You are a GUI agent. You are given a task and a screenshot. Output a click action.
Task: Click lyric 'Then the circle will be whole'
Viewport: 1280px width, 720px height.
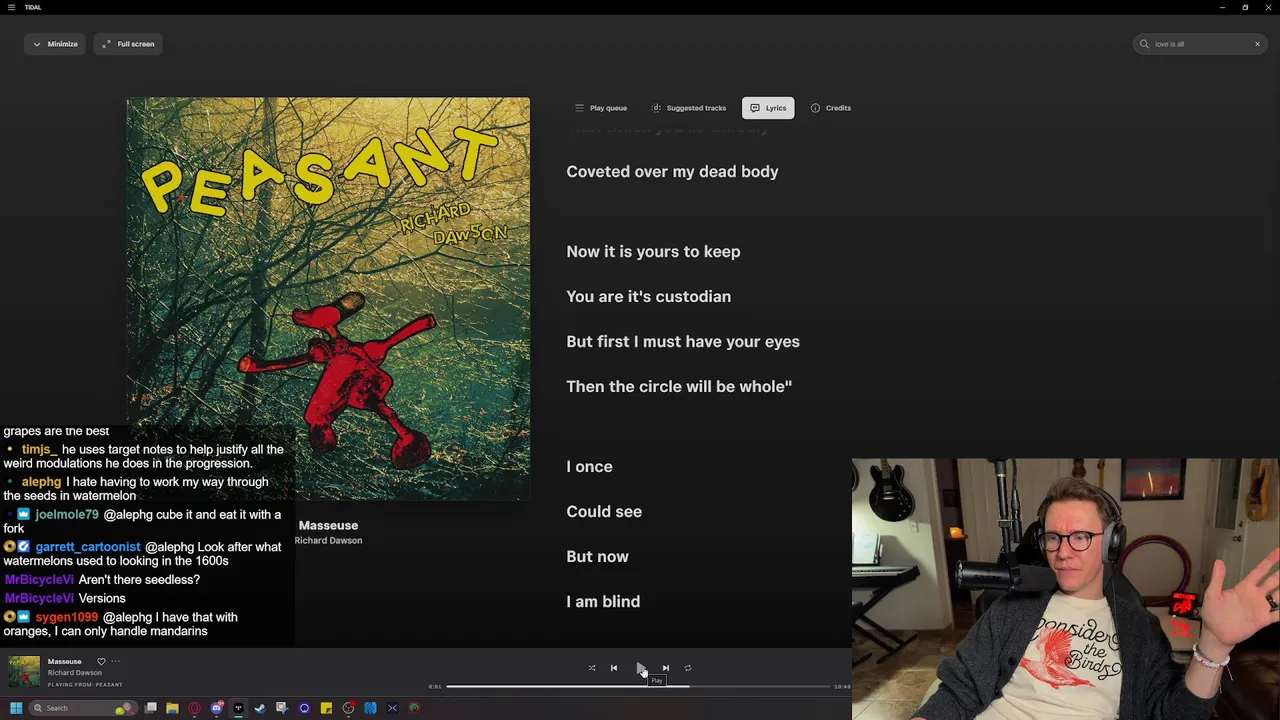point(679,387)
